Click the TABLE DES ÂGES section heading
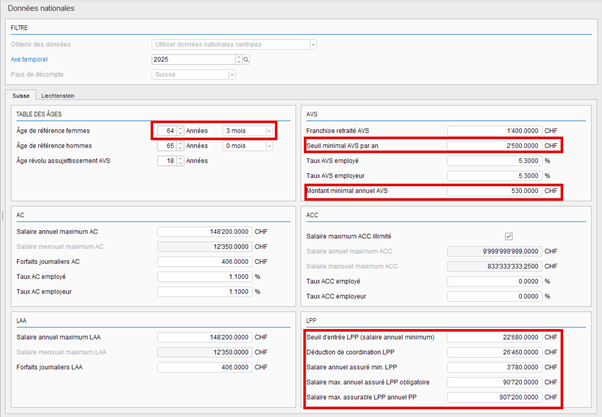 tap(39, 114)
